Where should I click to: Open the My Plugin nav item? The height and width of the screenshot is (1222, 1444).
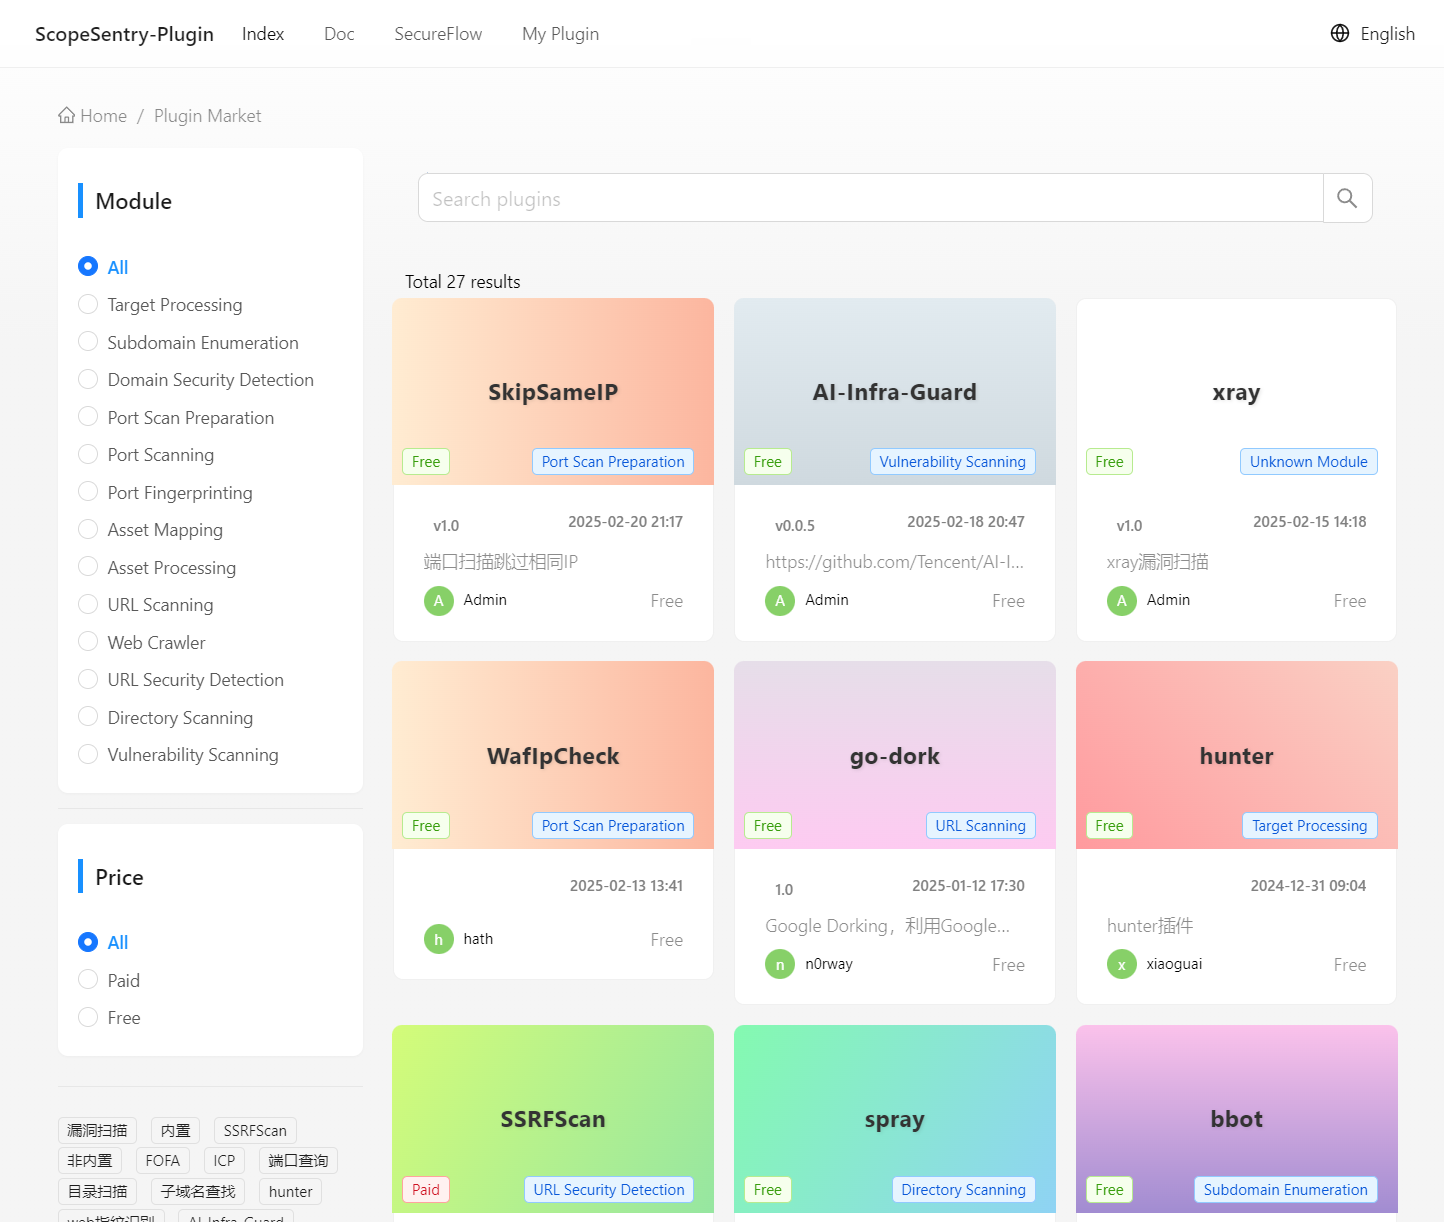click(560, 34)
